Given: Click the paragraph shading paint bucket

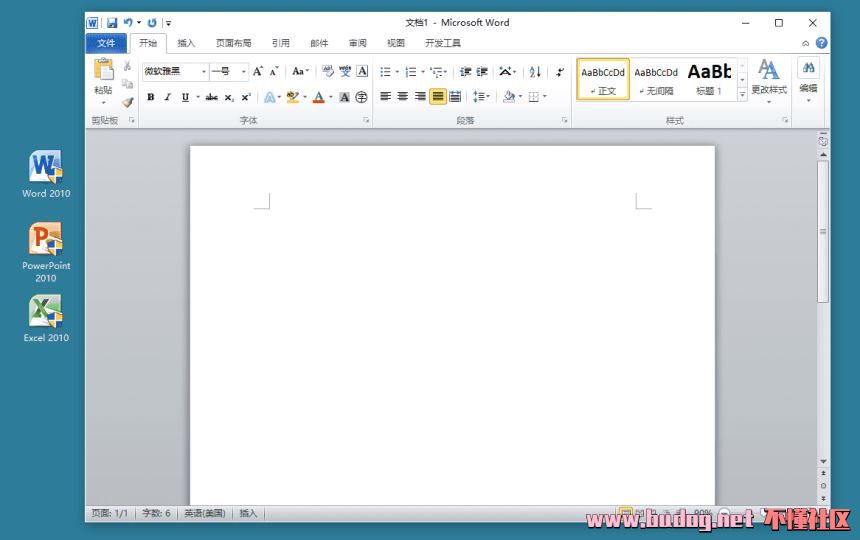Looking at the screenshot, I should (509, 96).
